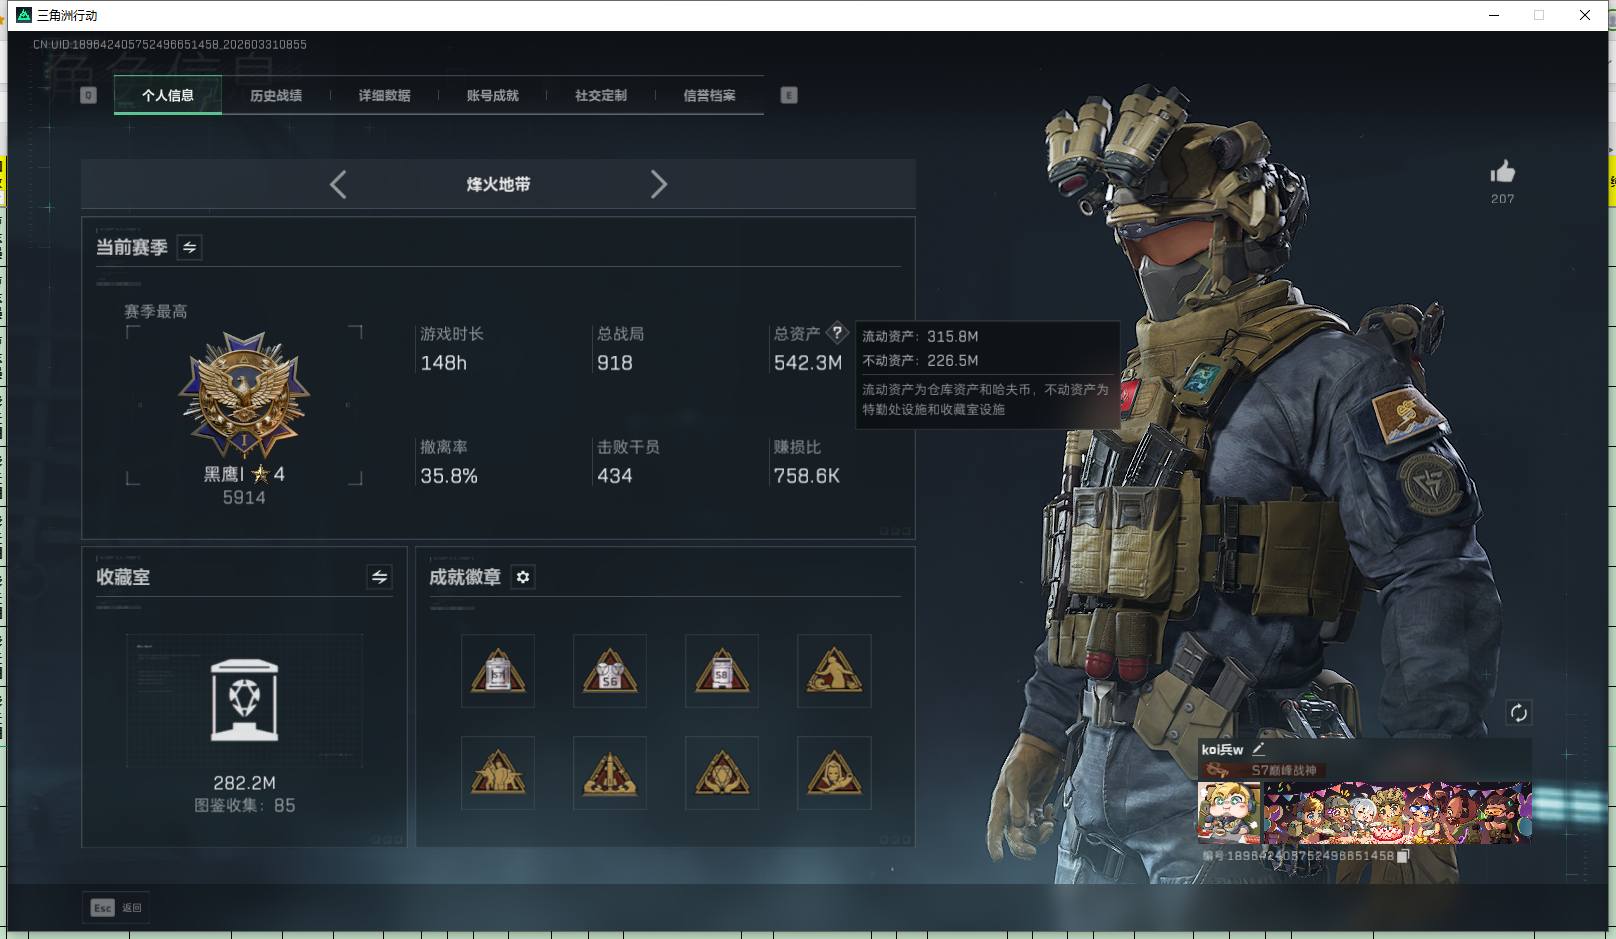The width and height of the screenshot is (1616, 939).
Task: Select the gold kneeling figure badge
Action: pos(834,671)
